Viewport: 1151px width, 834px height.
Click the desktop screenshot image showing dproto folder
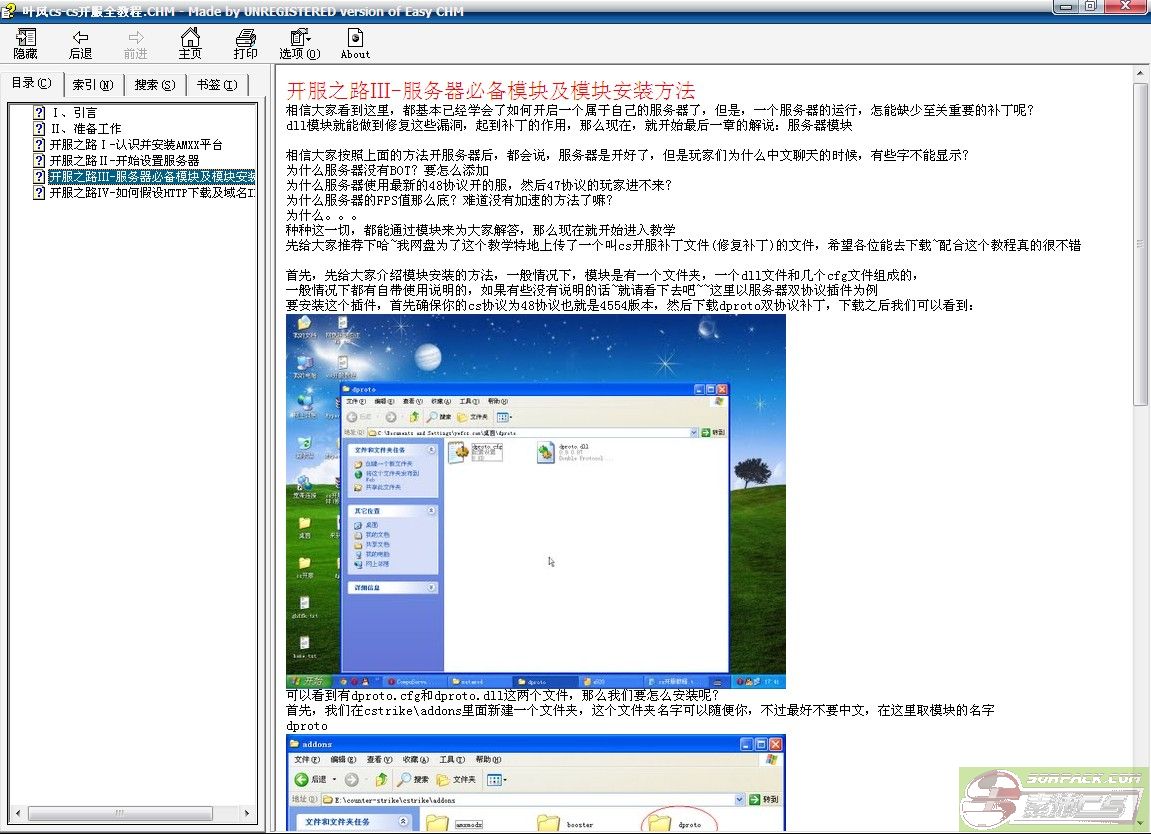[x=535, y=500]
